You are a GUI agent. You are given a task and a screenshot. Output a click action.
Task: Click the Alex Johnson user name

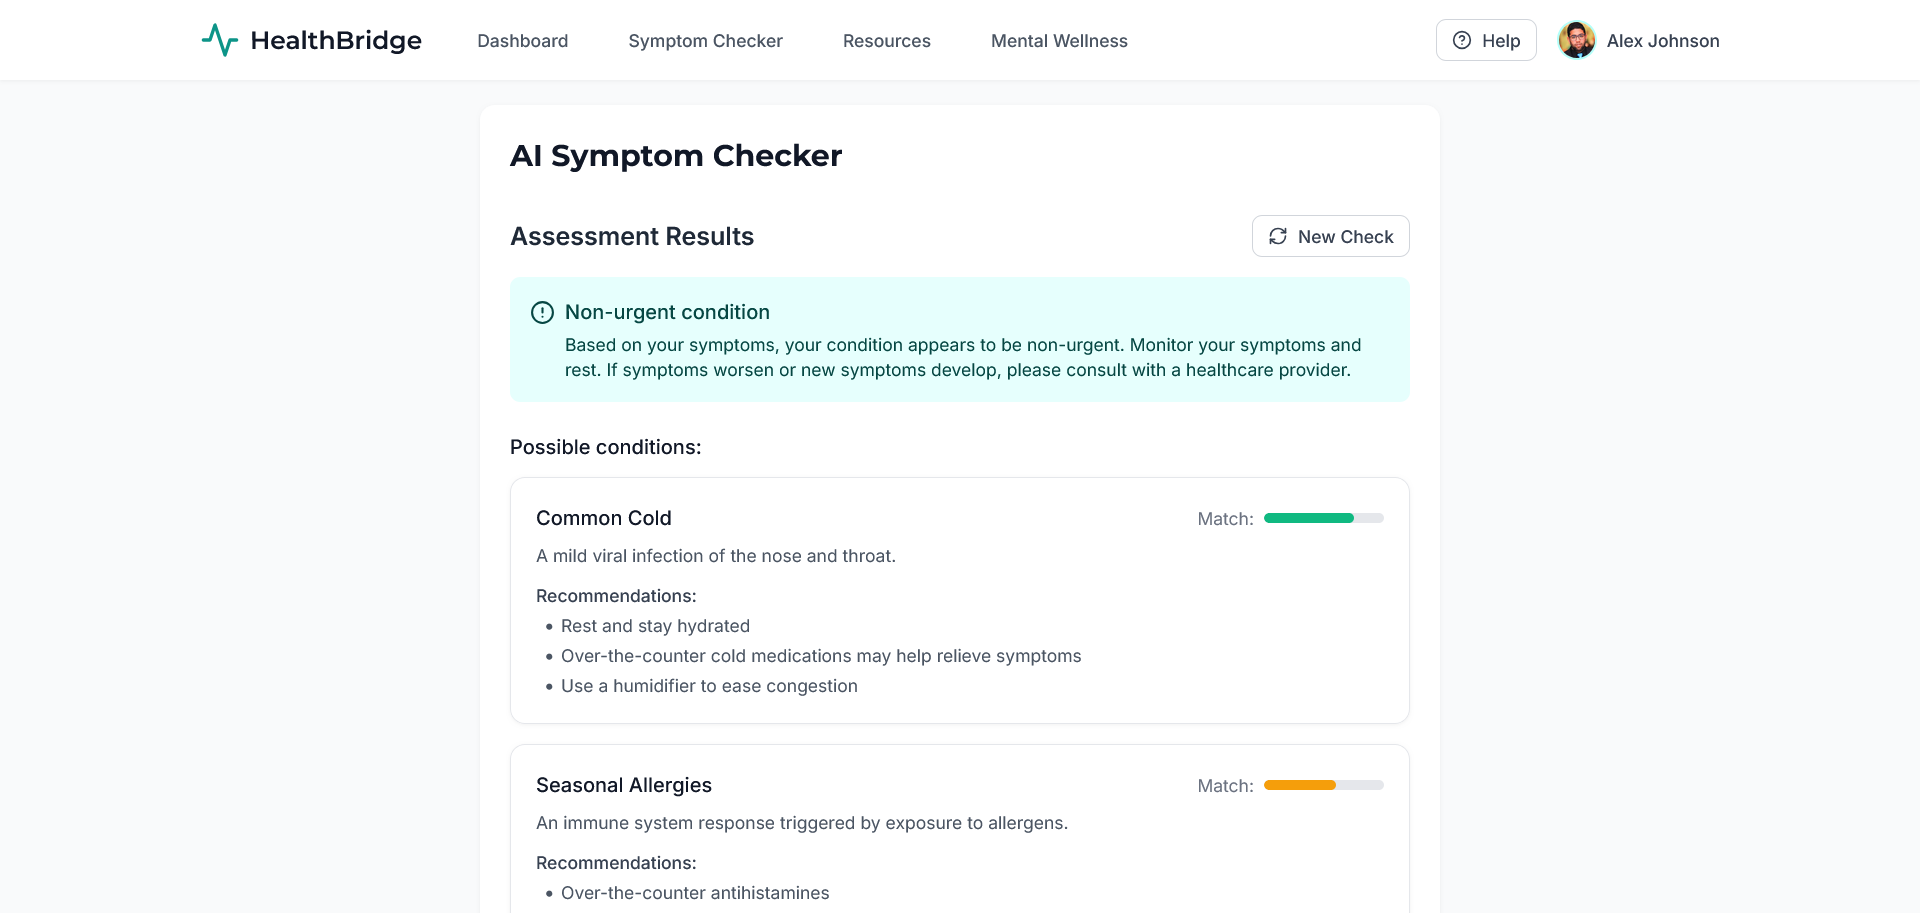coord(1662,41)
